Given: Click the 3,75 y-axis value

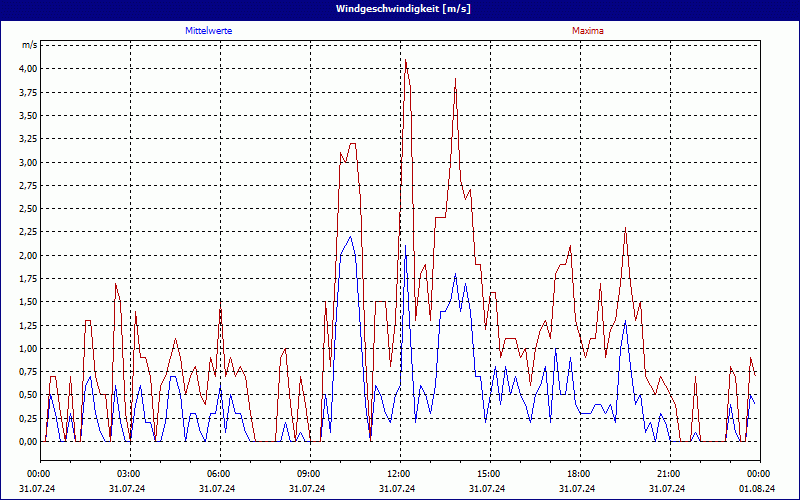Looking at the screenshot, I should (x=28, y=92).
